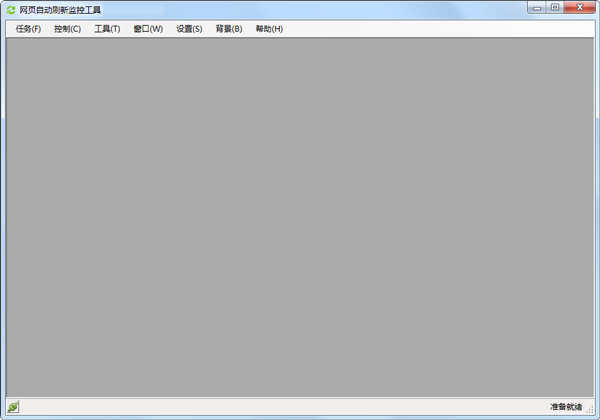Close the 网页自动刷新监控工具 window
This screenshot has width=600, height=420.
(x=579, y=7)
